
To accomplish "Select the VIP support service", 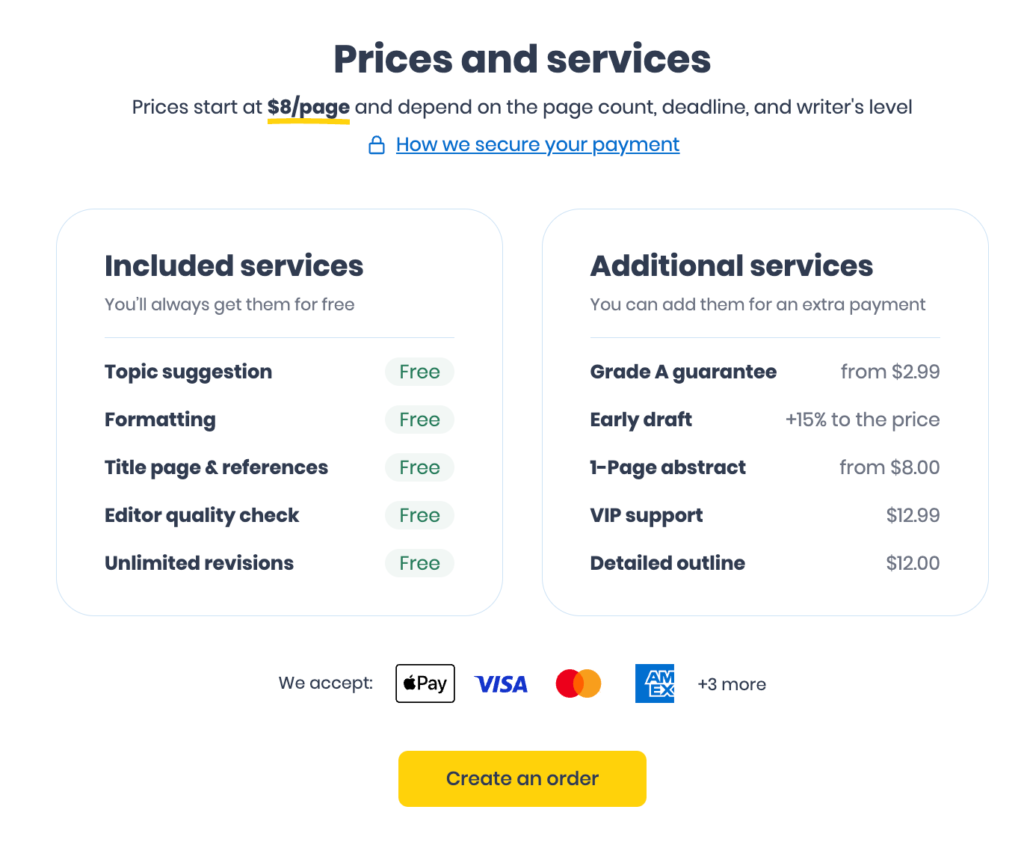I will [x=646, y=515].
